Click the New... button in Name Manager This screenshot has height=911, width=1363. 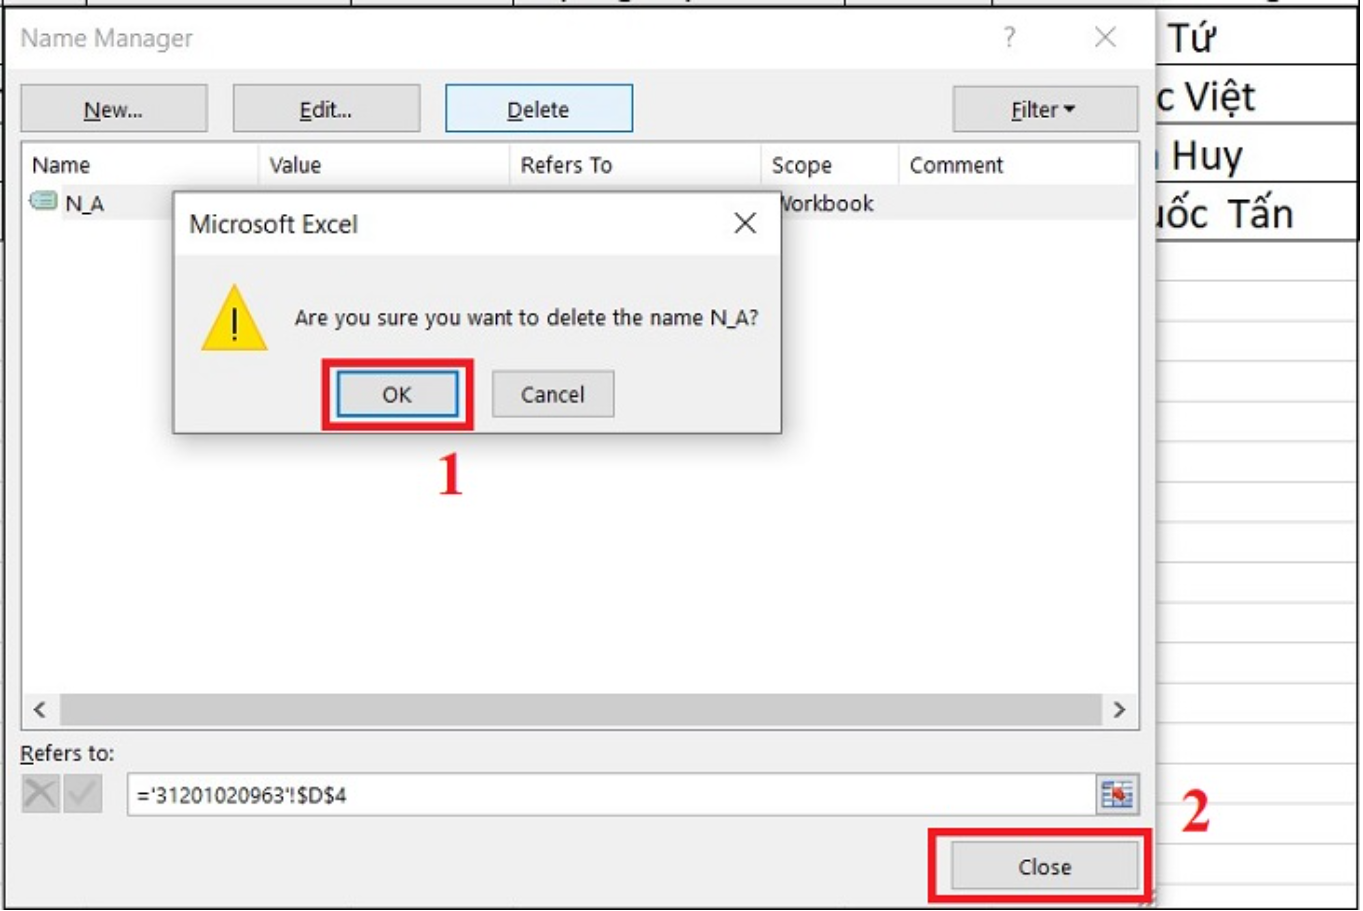coord(114,109)
